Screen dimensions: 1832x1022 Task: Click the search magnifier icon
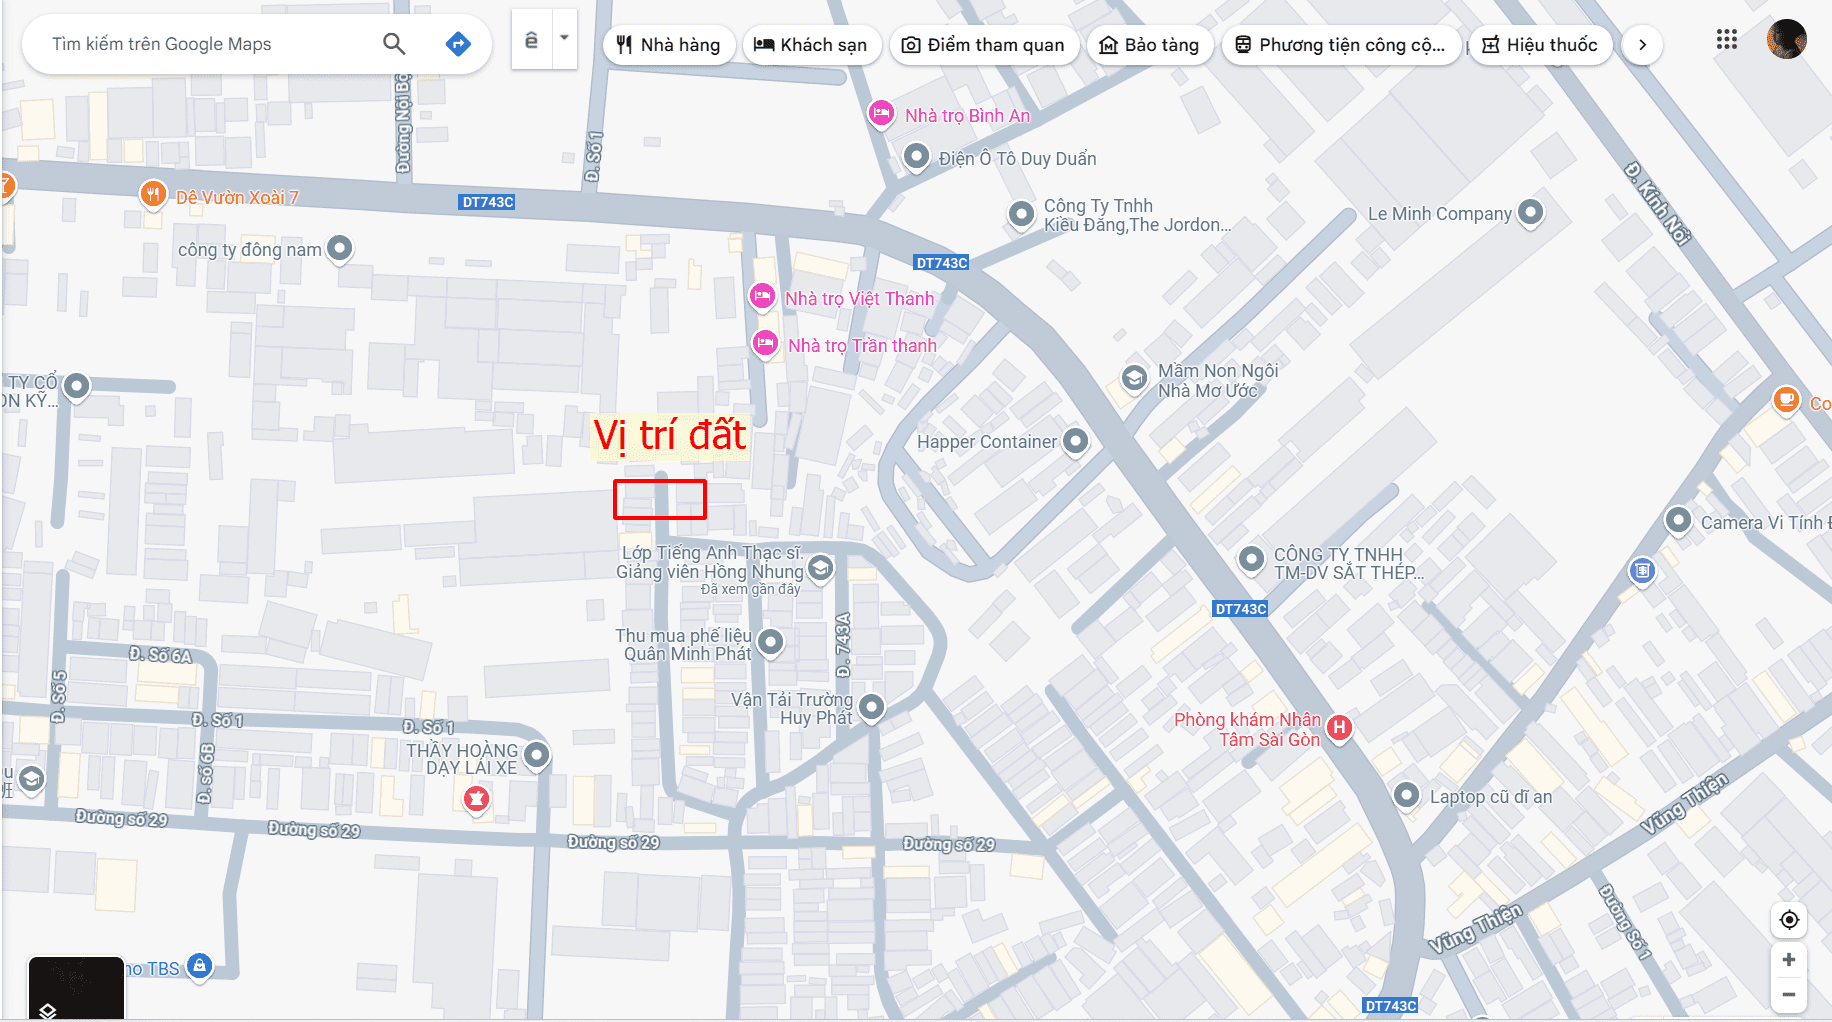[394, 44]
